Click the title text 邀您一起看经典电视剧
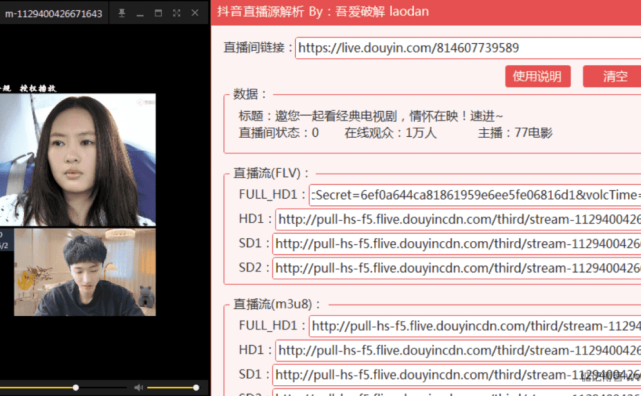The width and height of the screenshot is (641, 396). click(x=336, y=116)
